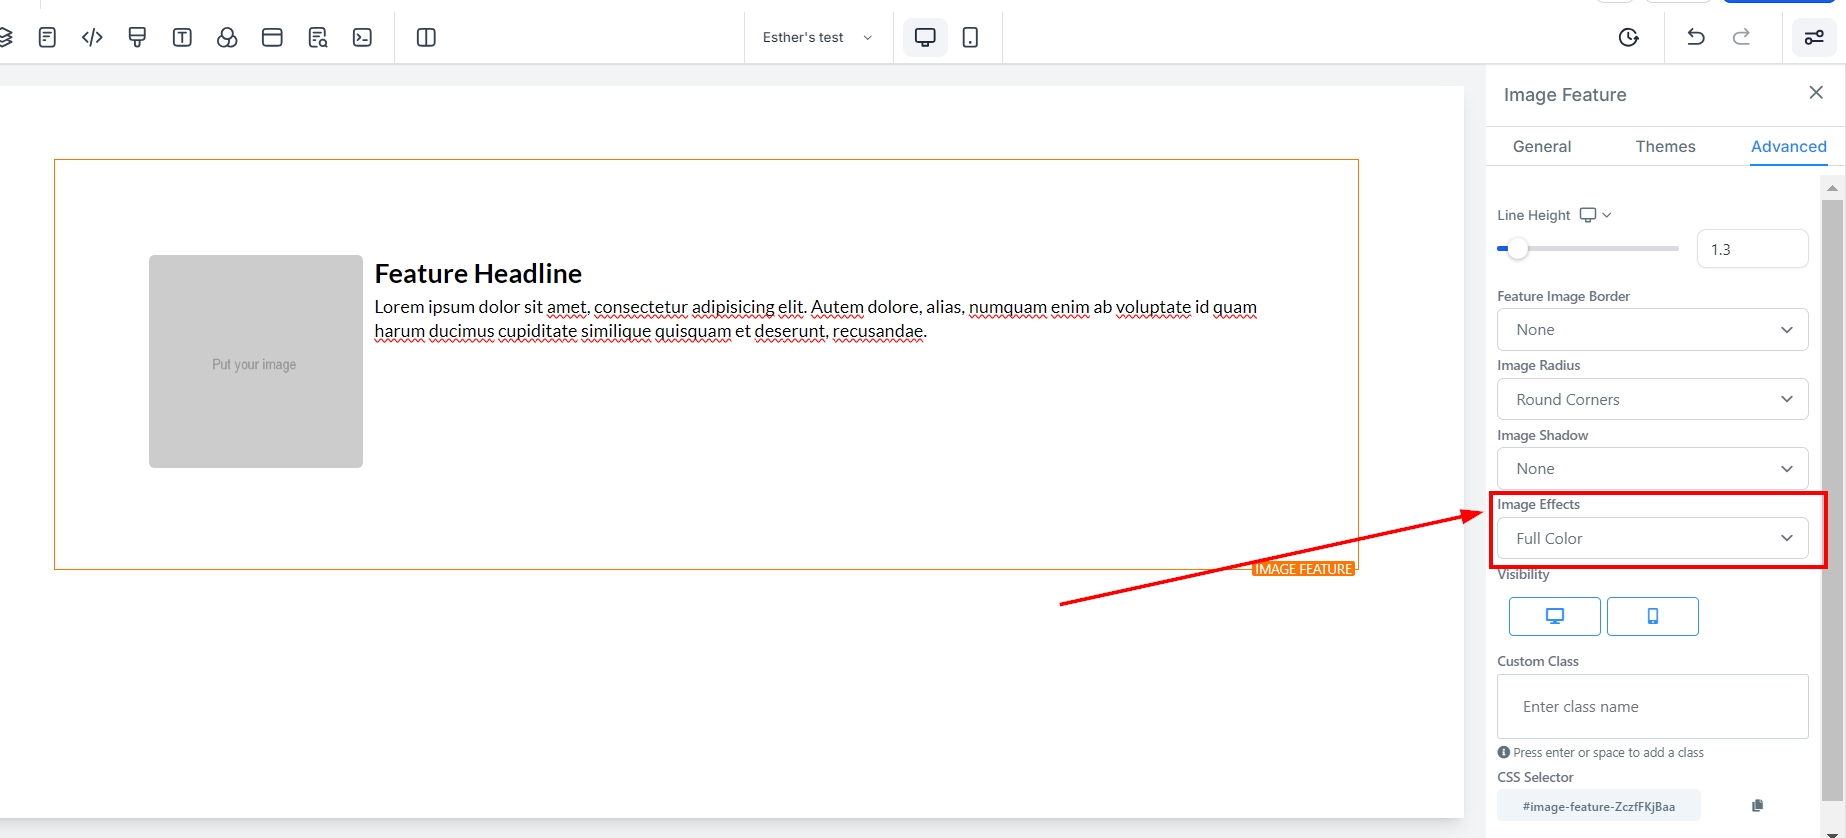The image size is (1846, 838).
Task: Click the Feature Headline text
Action: [x=478, y=274]
